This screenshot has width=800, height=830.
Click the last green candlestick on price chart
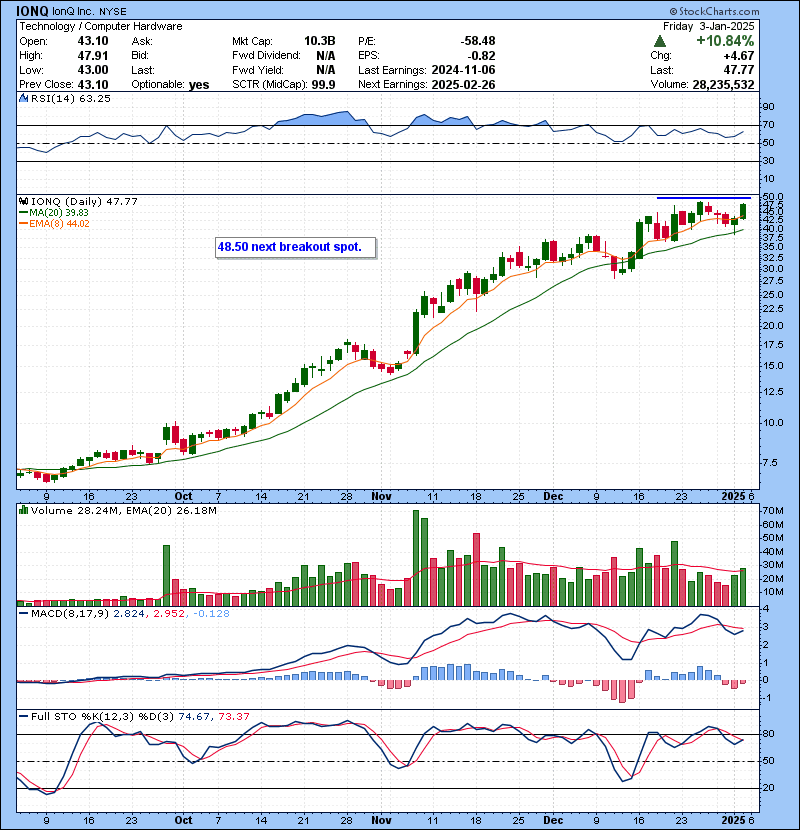743,211
